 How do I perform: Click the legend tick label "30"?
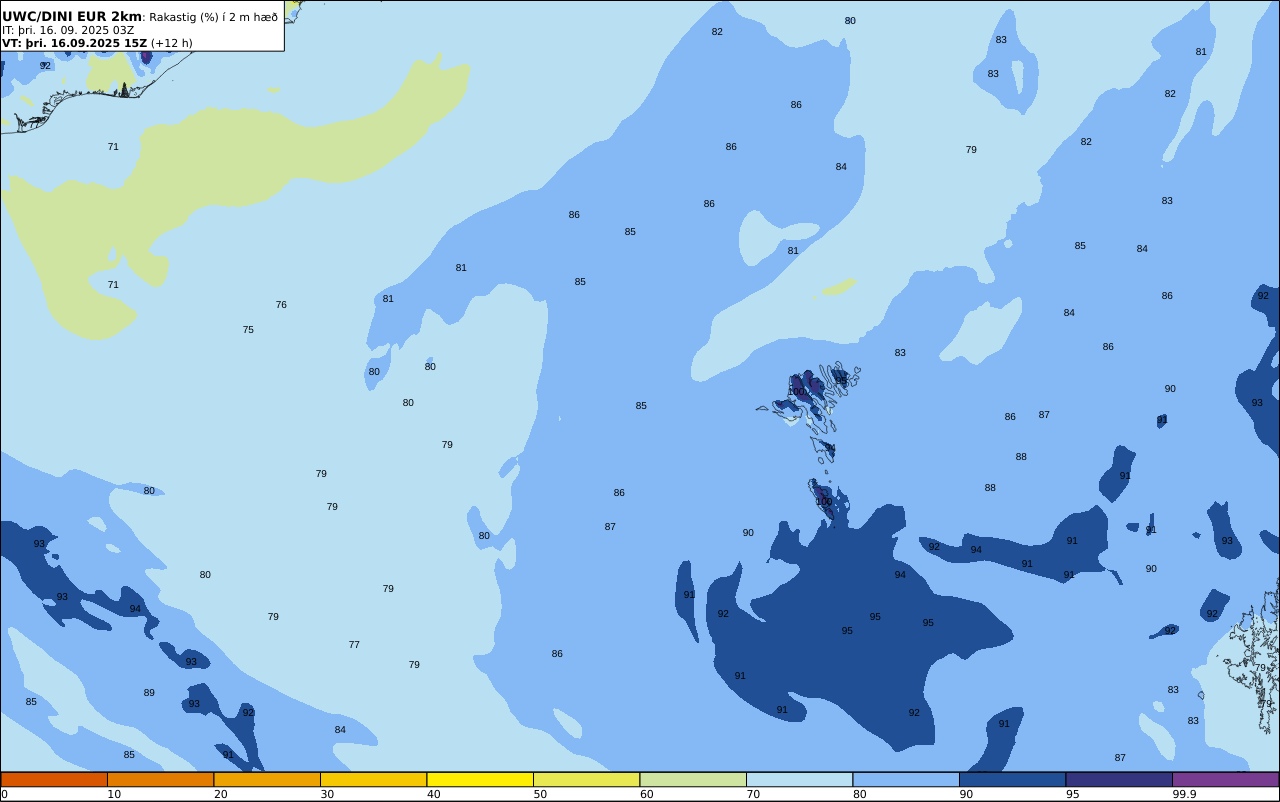[x=327, y=794]
